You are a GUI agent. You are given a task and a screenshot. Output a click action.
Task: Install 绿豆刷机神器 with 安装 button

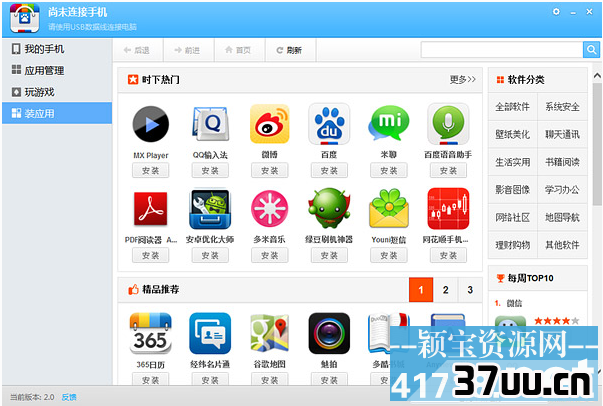point(329,255)
